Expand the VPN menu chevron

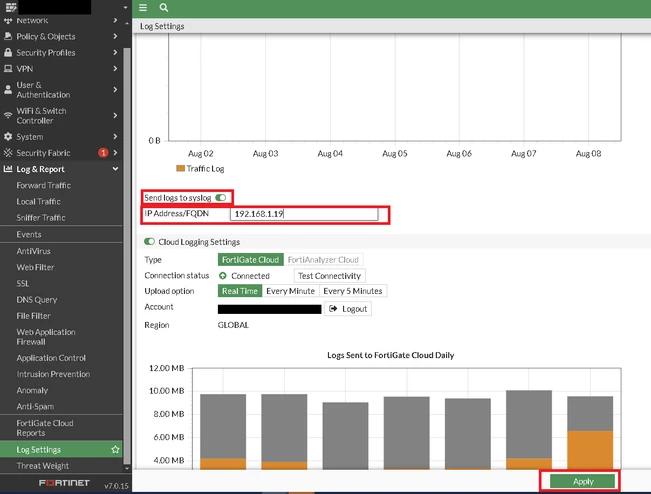[x=115, y=68]
